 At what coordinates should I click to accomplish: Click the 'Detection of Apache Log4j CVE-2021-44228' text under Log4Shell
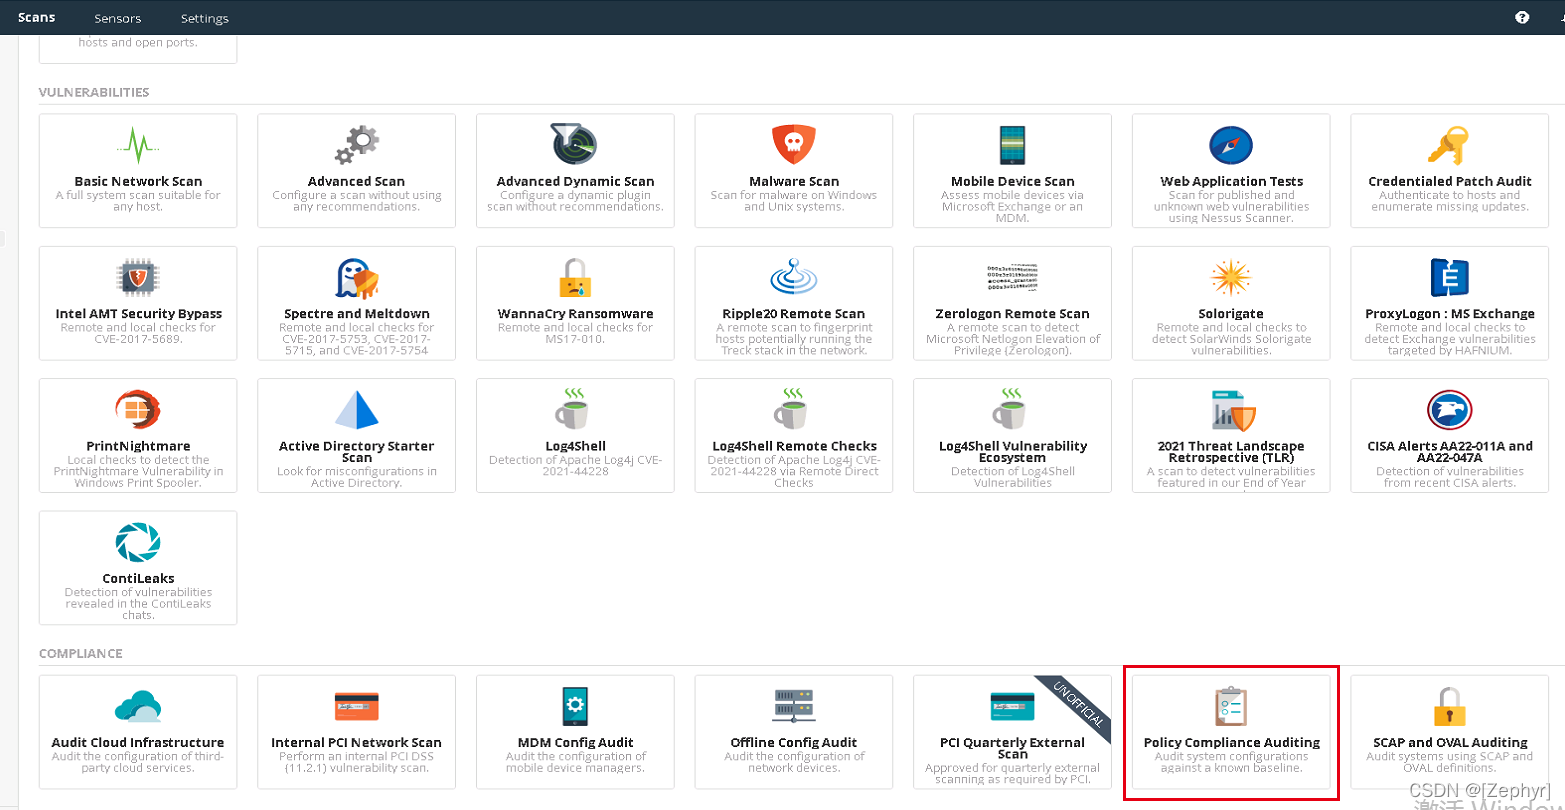[x=575, y=465]
